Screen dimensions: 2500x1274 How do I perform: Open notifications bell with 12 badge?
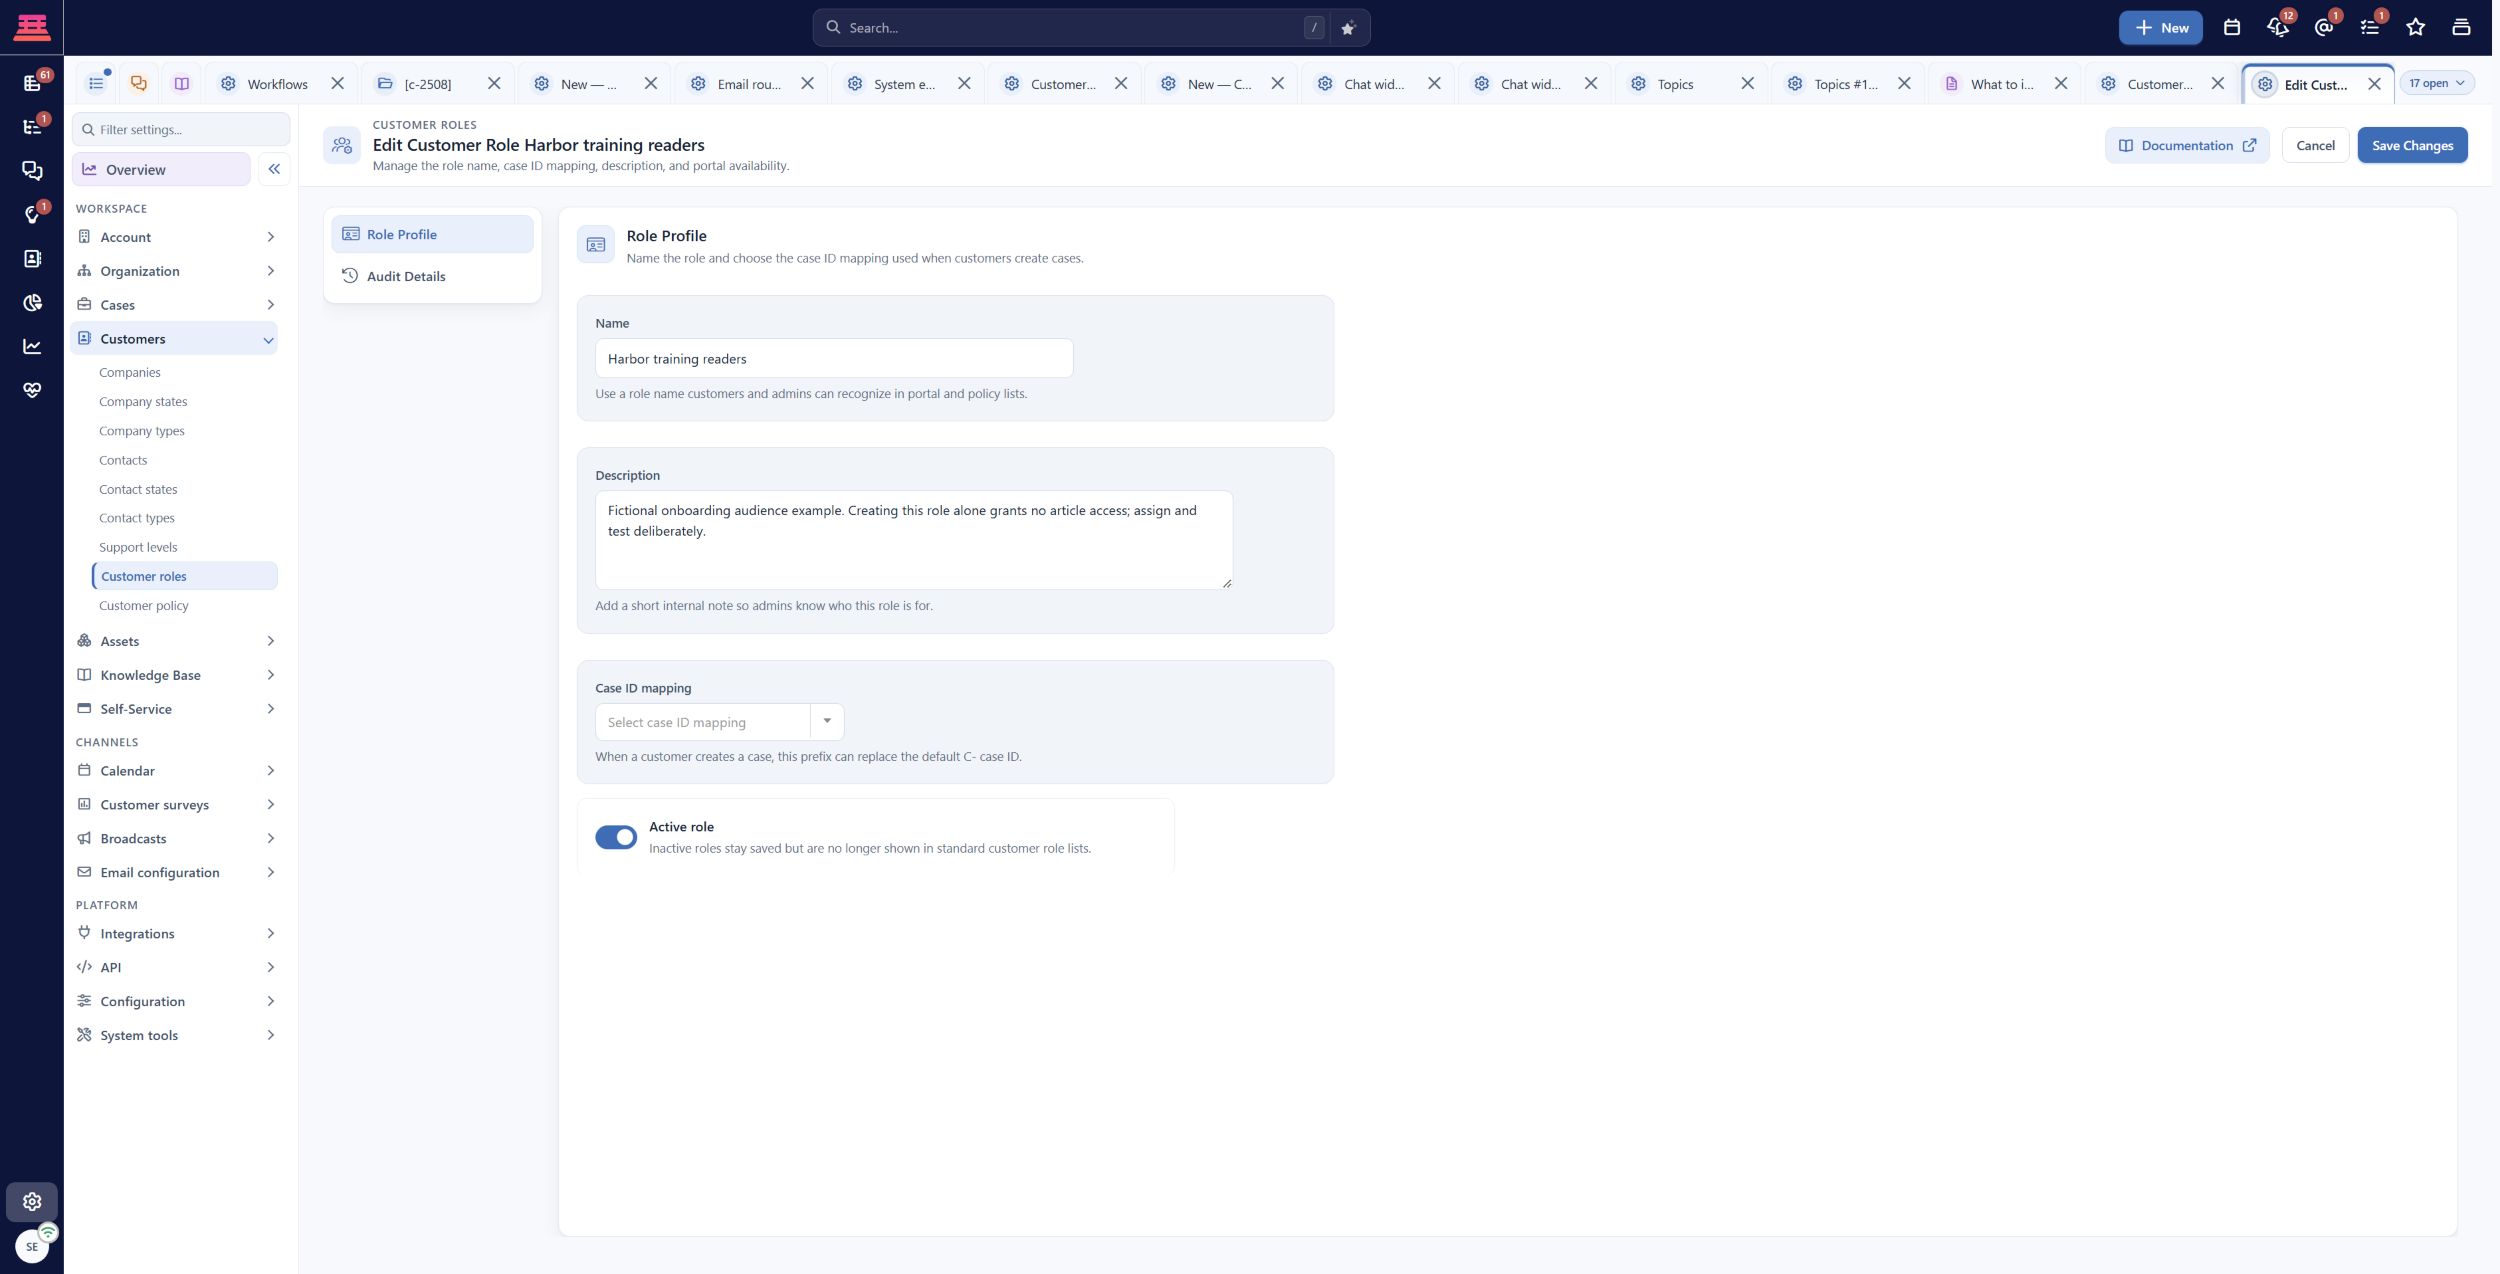tap(2278, 28)
